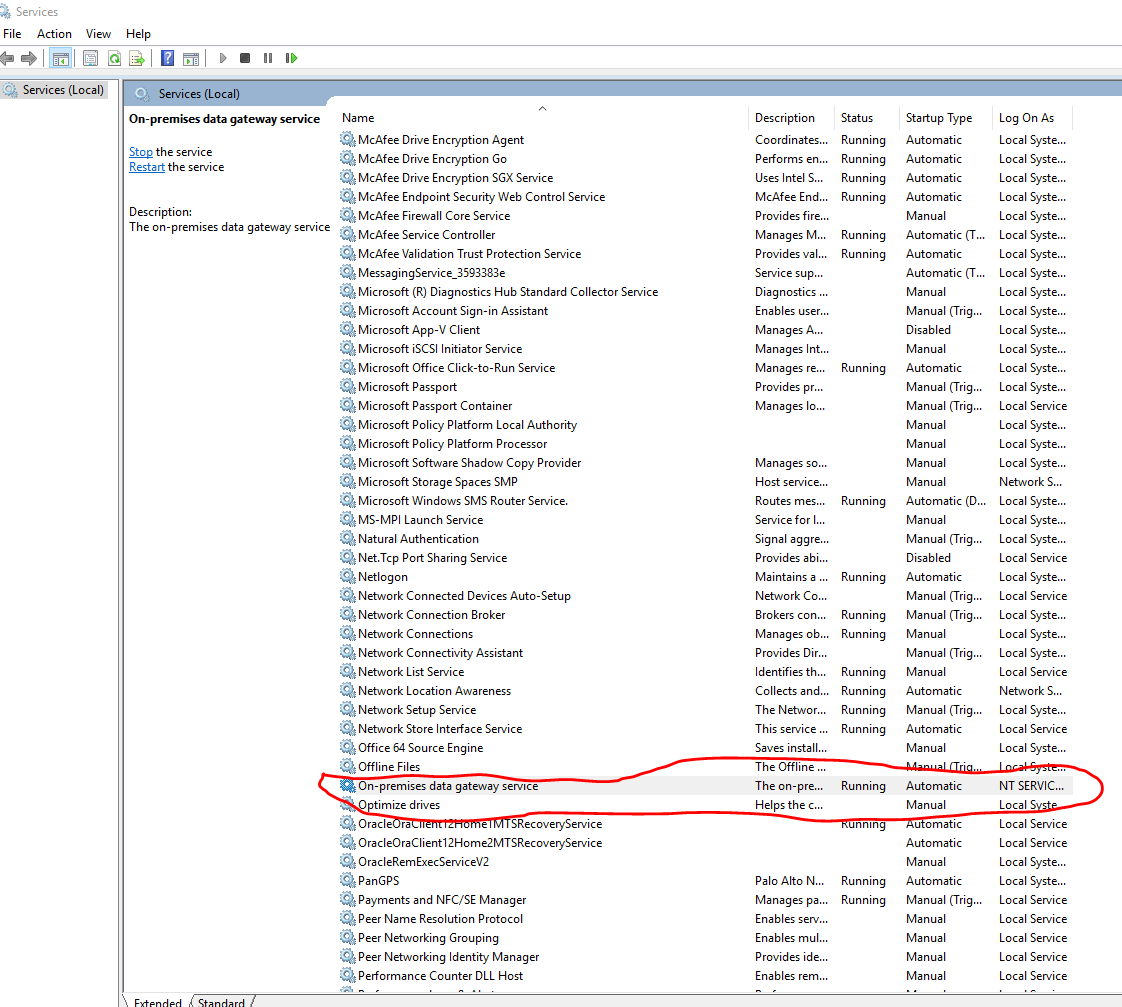
Task: Open the File menu
Action: pyautogui.click(x=12, y=34)
